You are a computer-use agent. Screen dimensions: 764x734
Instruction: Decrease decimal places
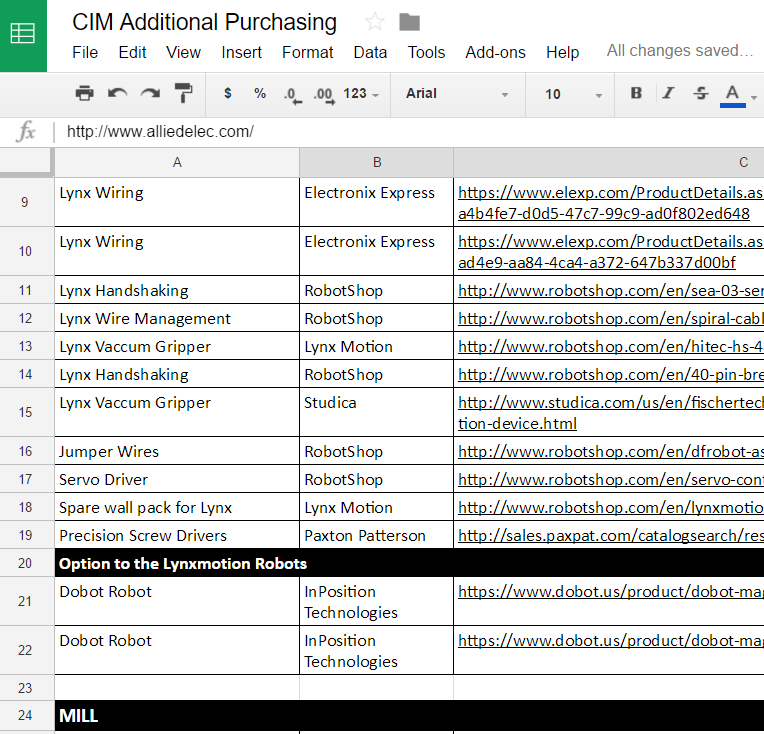pyautogui.click(x=292, y=94)
